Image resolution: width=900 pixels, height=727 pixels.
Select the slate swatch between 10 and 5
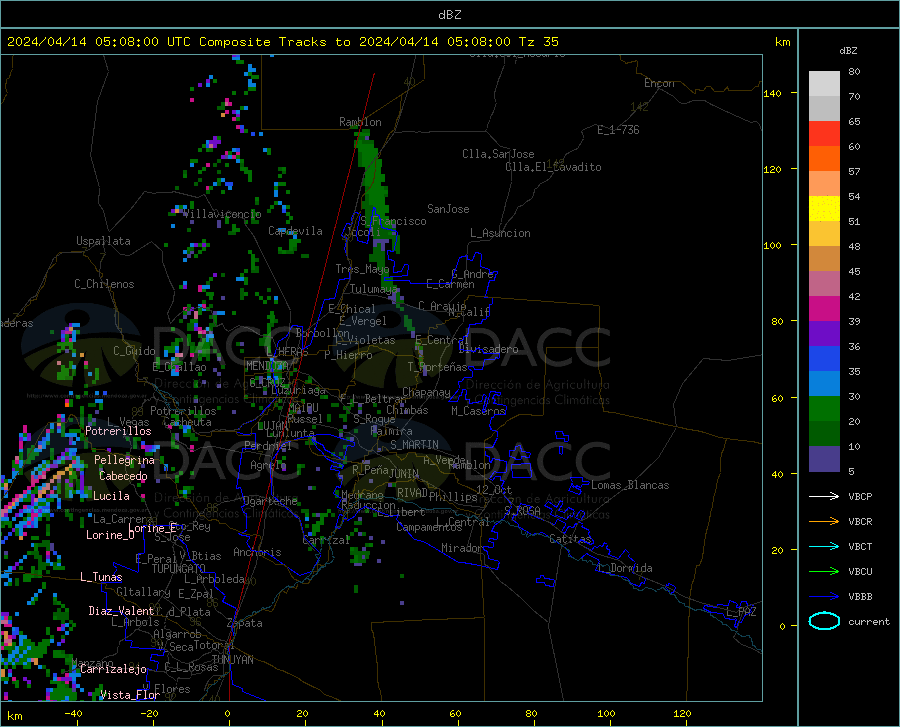824,459
